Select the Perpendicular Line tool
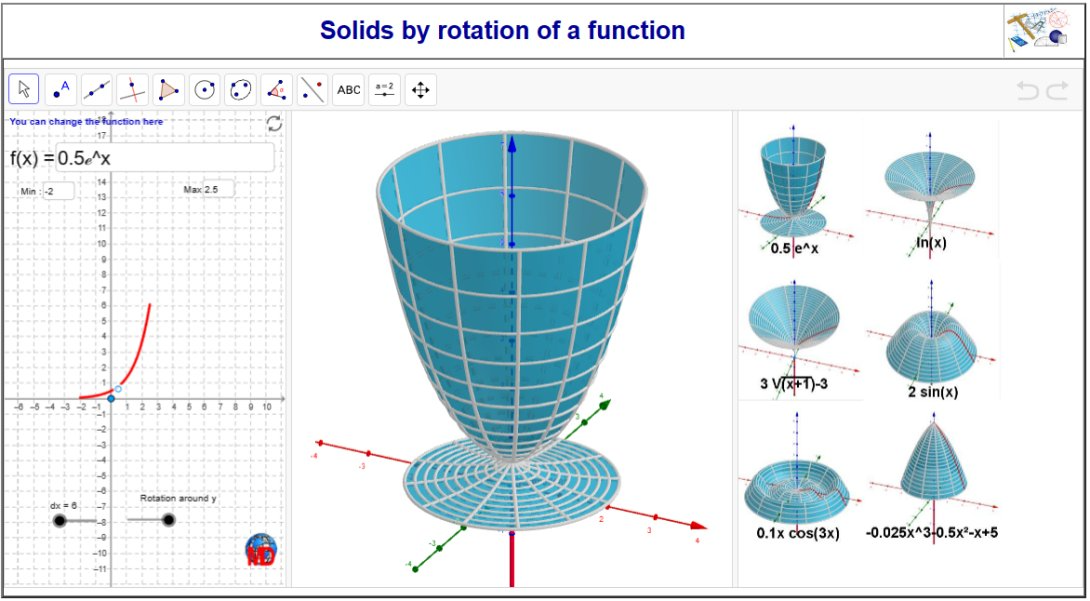 132,88
